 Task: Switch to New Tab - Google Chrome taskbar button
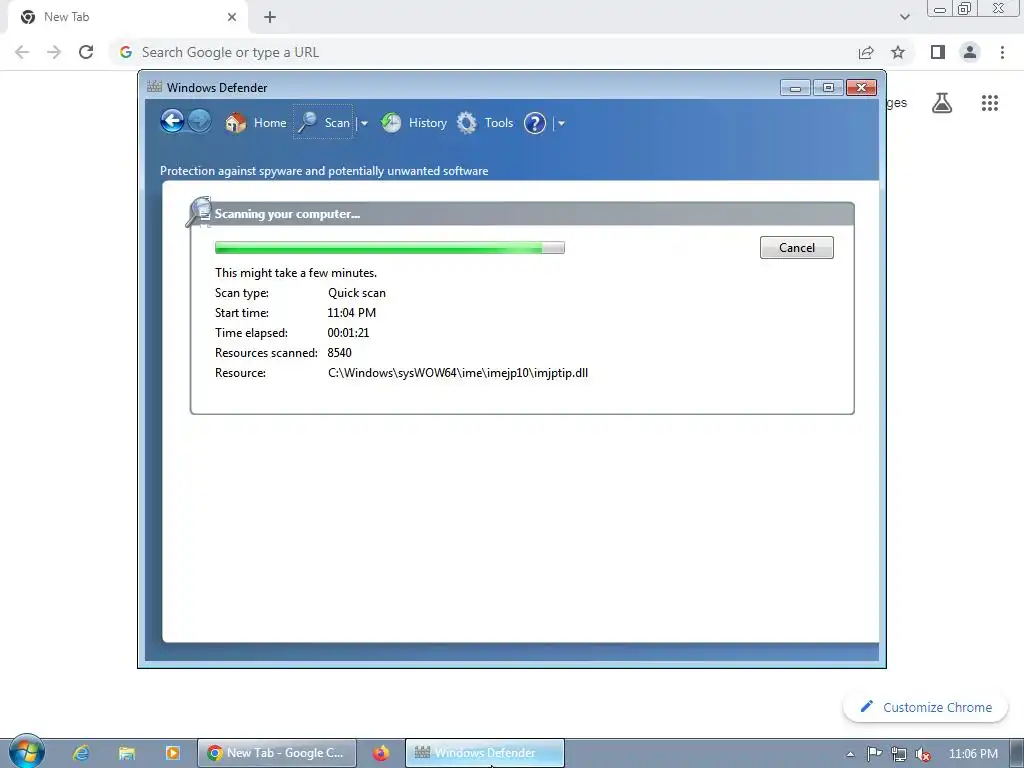click(277, 753)
